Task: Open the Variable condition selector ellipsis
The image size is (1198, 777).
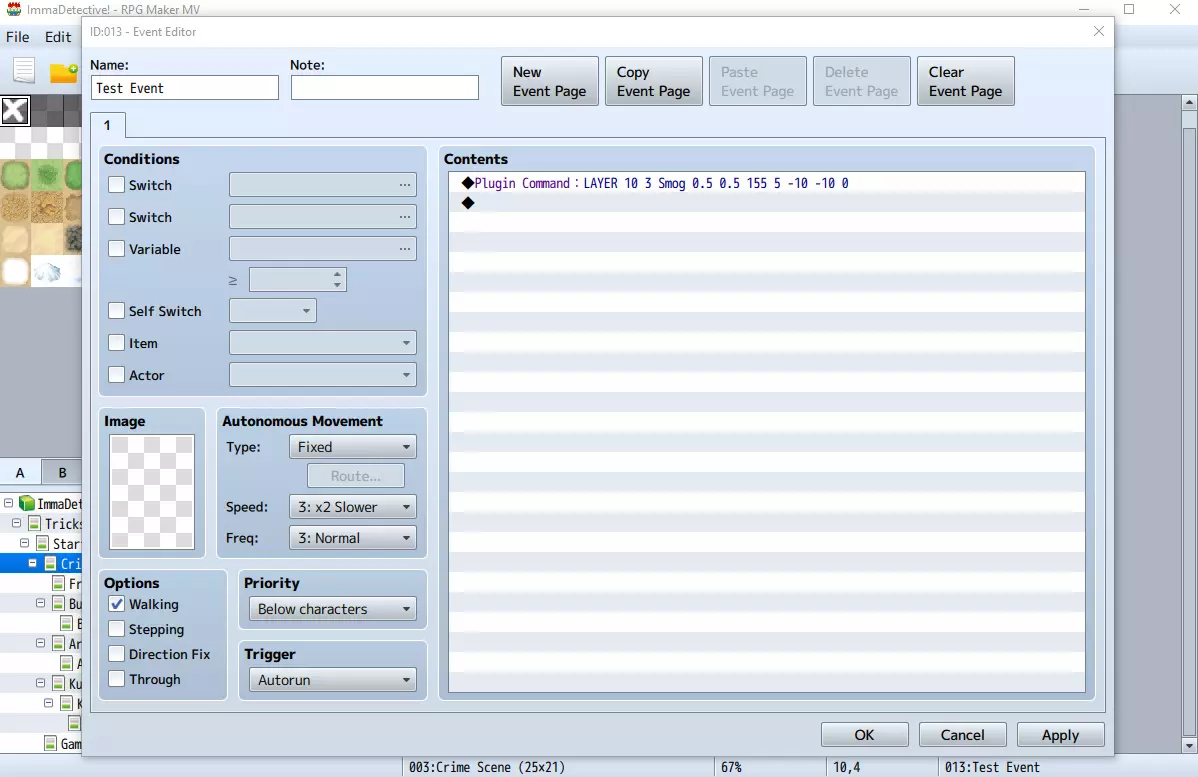Action: (404, 249)
